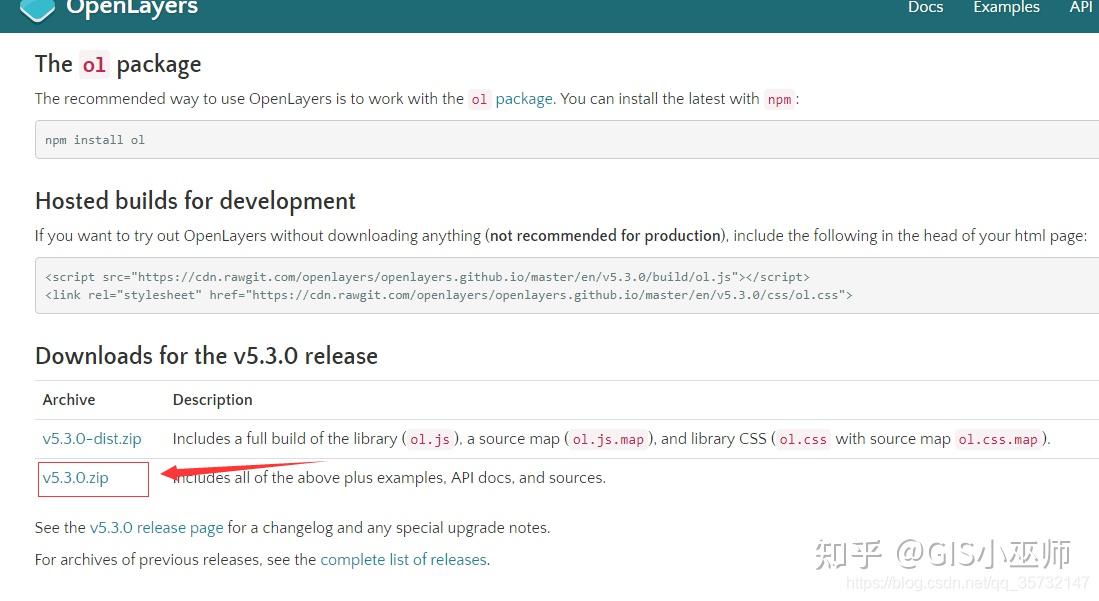Click the link rel stylesheet code line
1099x601 pixels.
[x=449, y=295]
